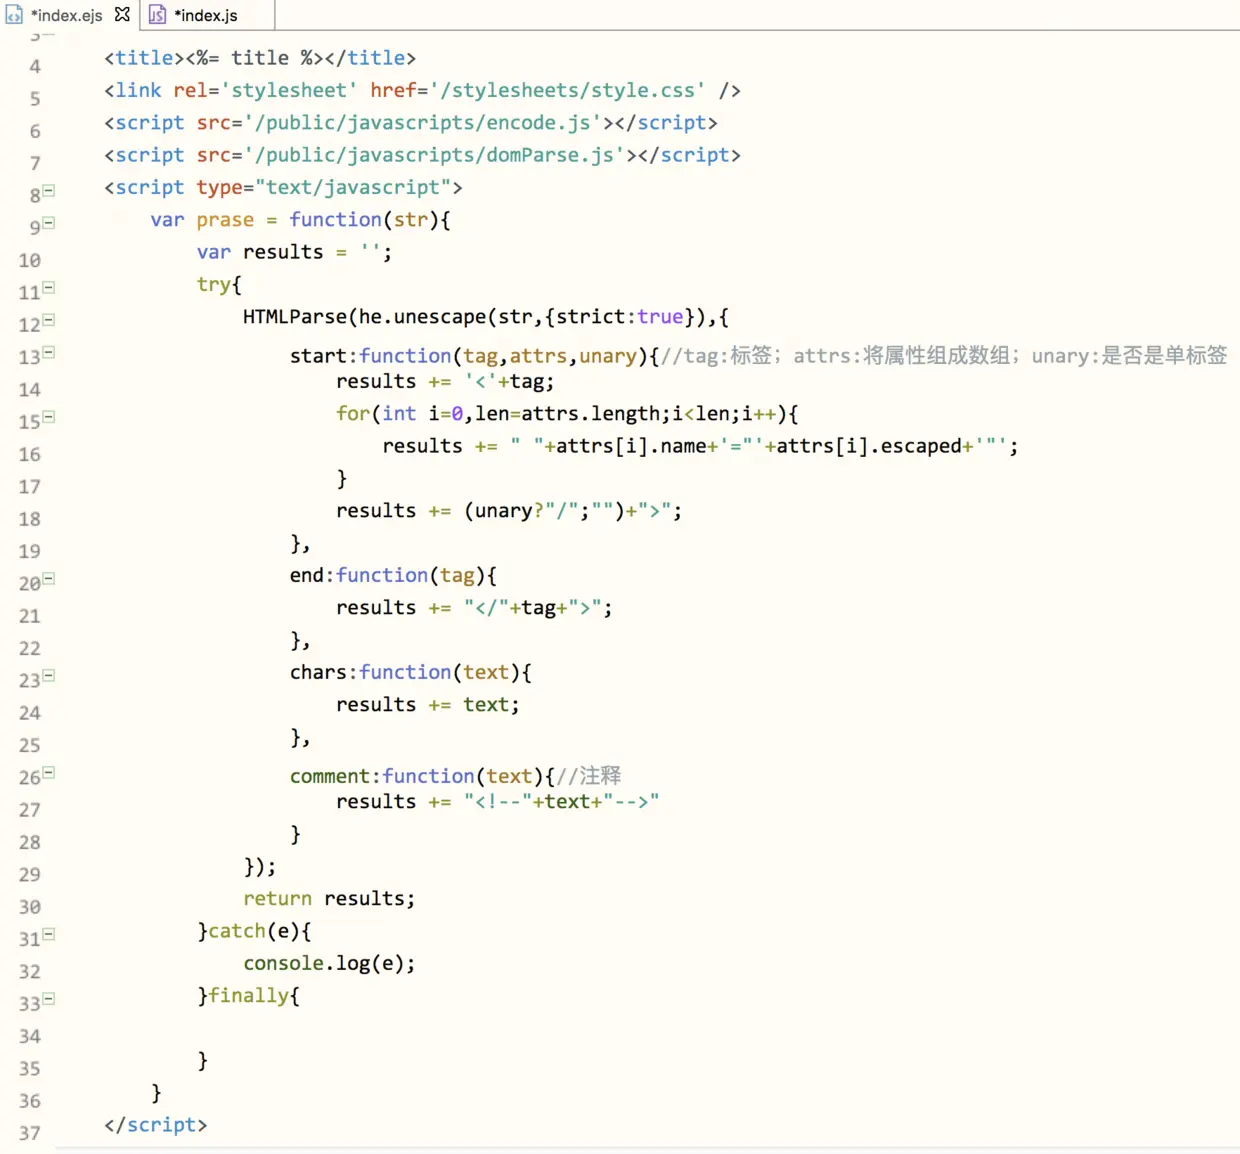This screenshot has width=1240, height=1154.
Task: Click the '//注释' comment text
Action: coord(588,776)
